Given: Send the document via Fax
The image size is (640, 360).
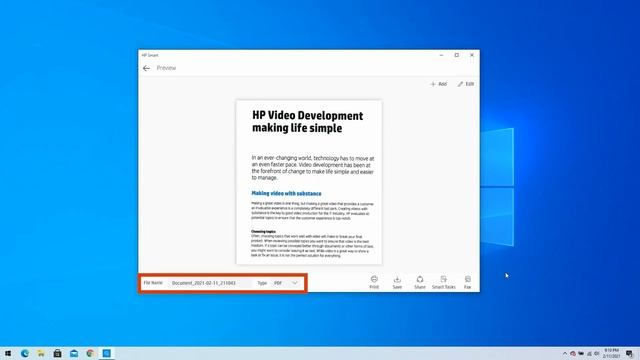Looking at the screenshot, I should click(467, 282).
